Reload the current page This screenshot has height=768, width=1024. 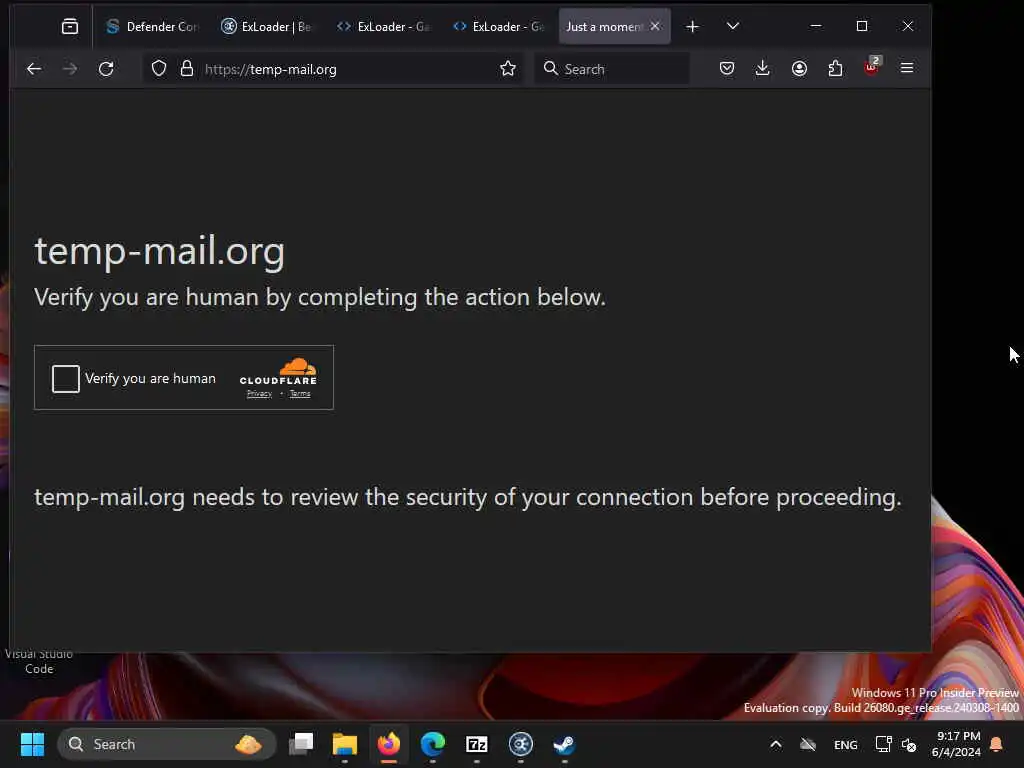106,69
